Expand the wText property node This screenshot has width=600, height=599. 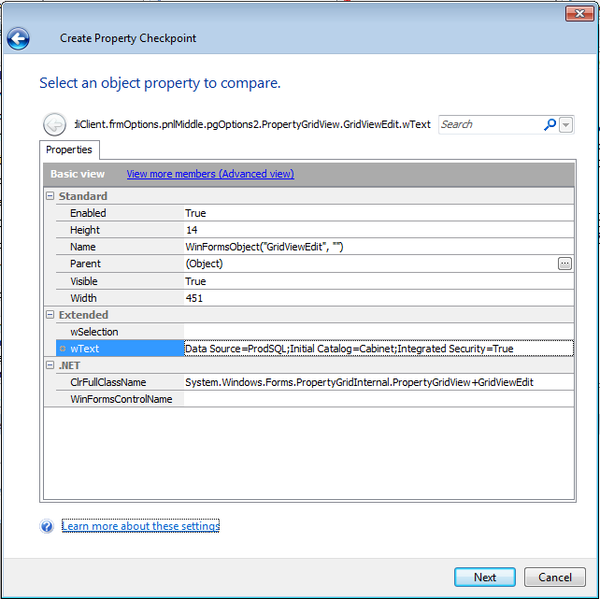click(62, 349)
